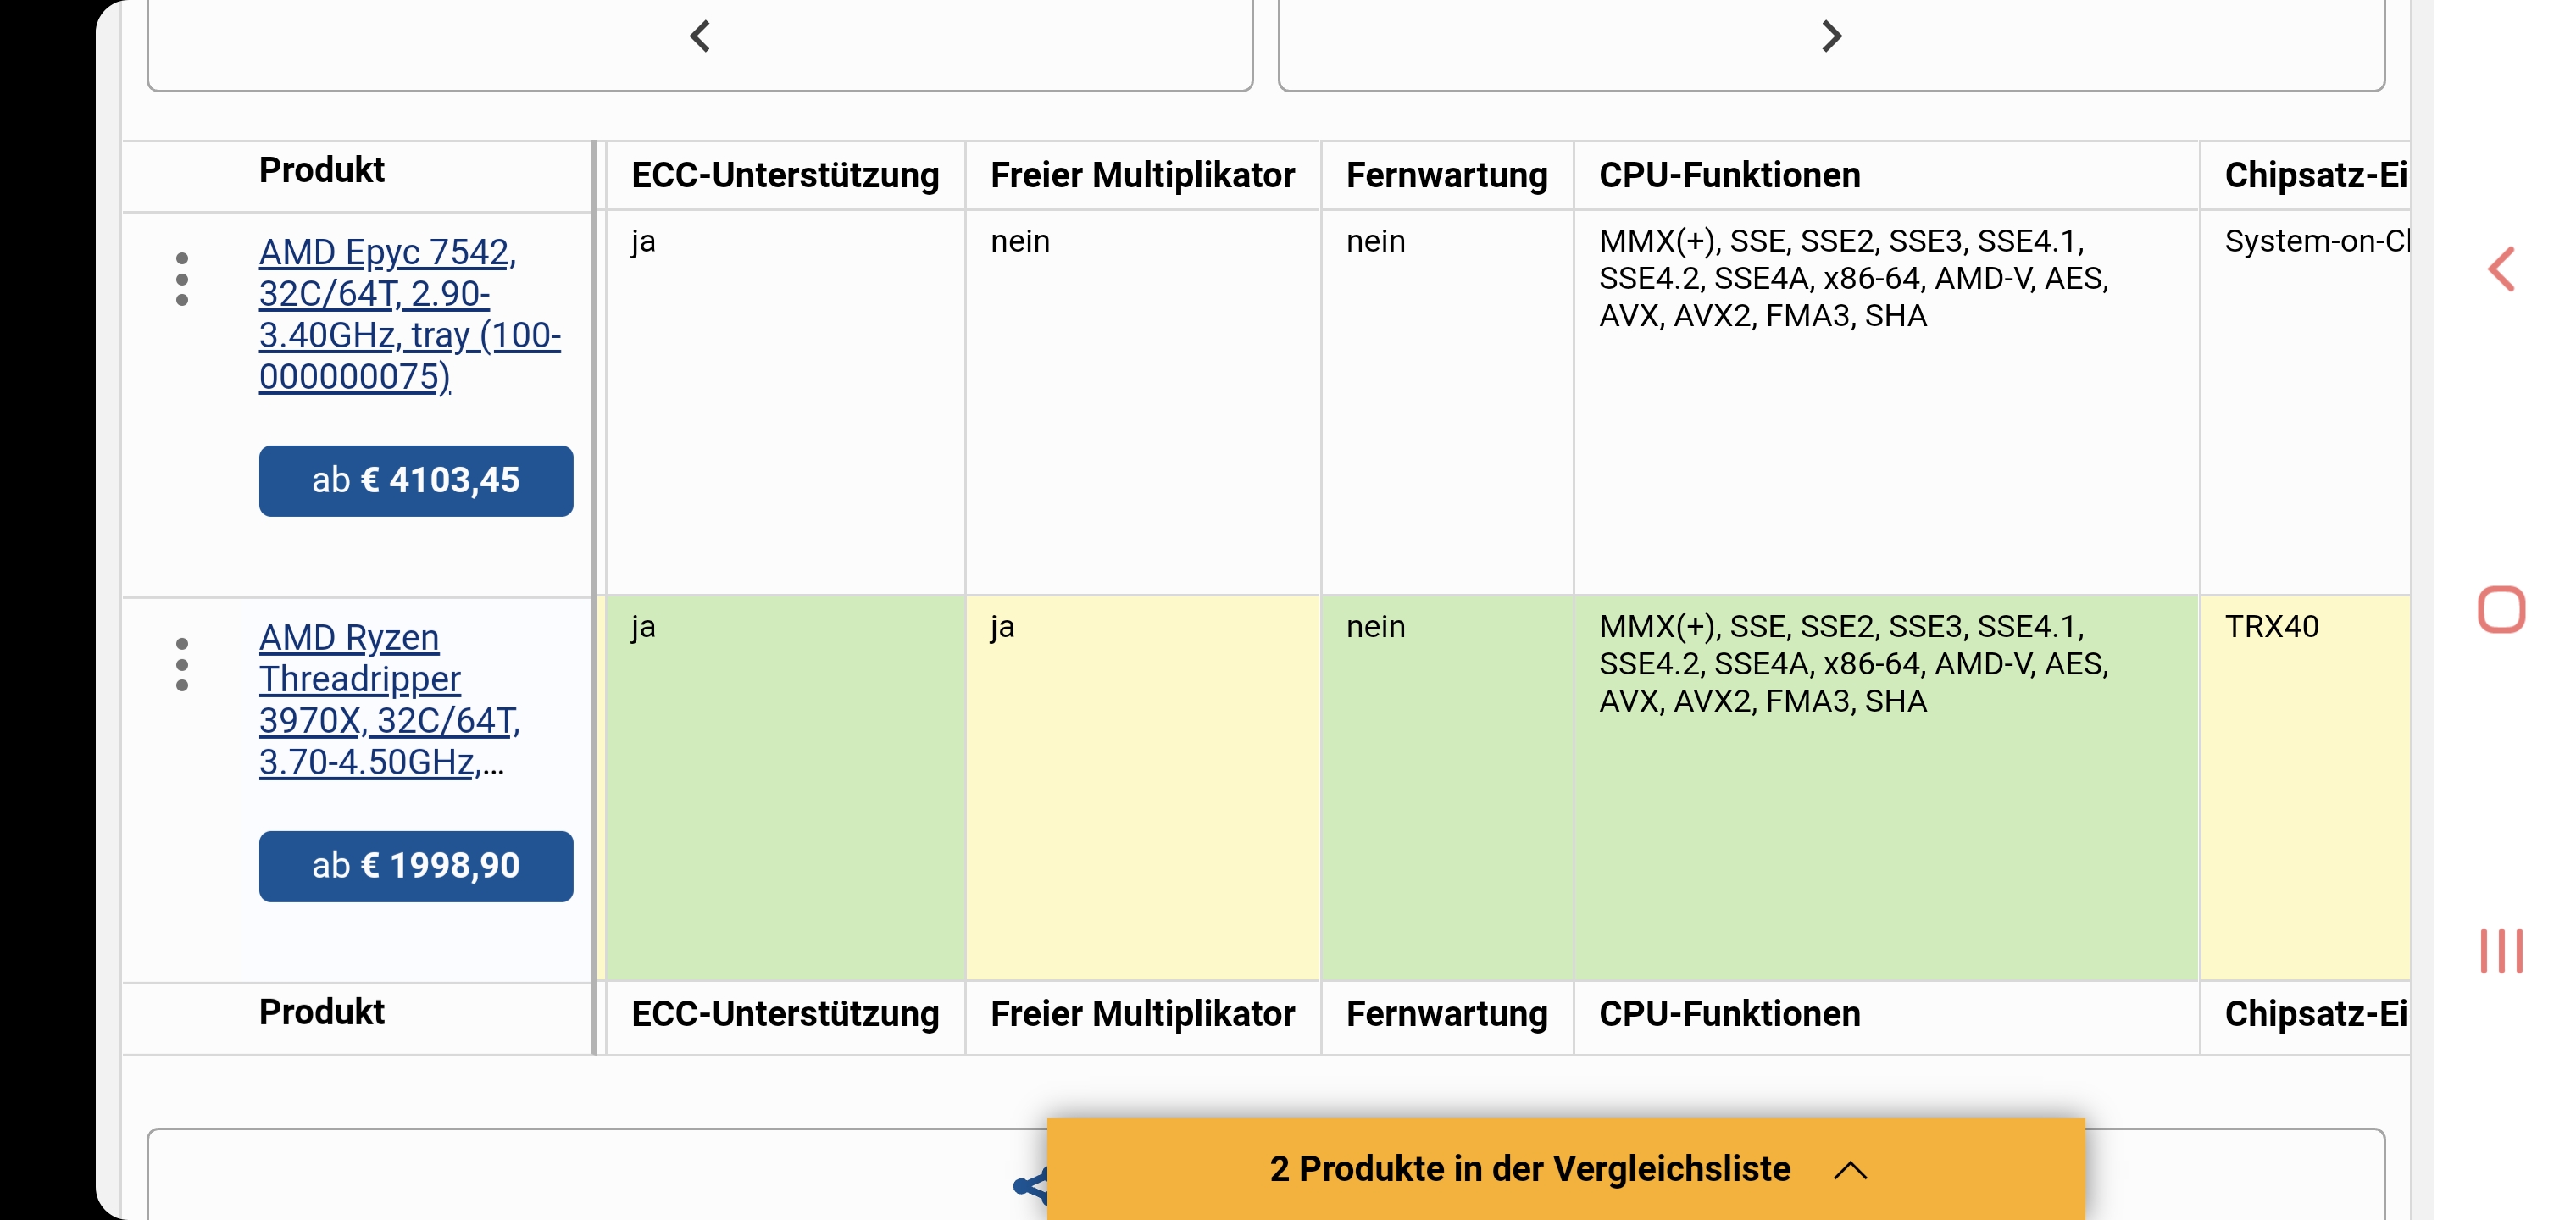Click the Fernwartung column header
The image size is (2576, 1220).
coord(1446,175)
